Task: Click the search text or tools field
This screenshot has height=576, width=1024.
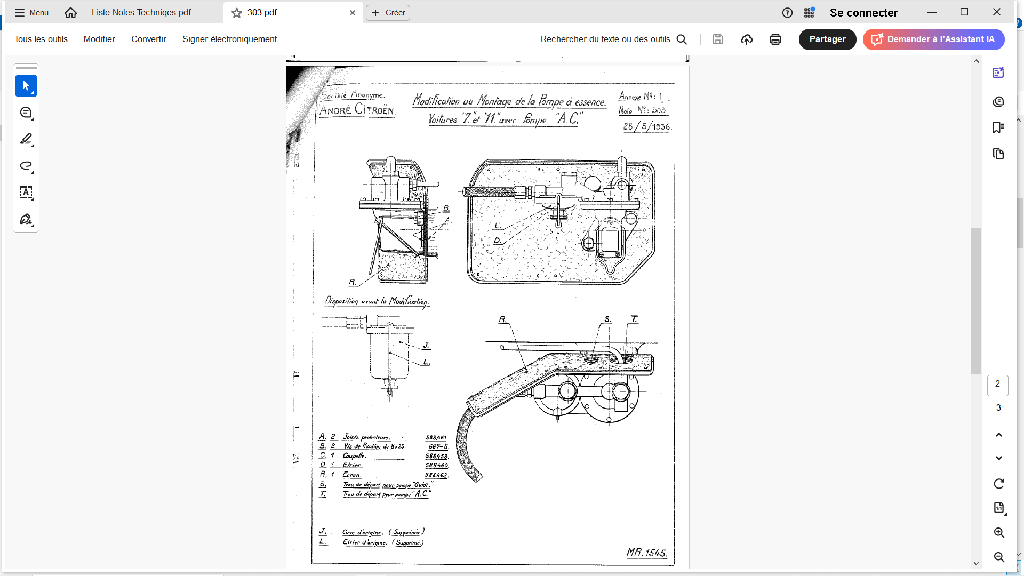Action: click(x=605, y=39)
